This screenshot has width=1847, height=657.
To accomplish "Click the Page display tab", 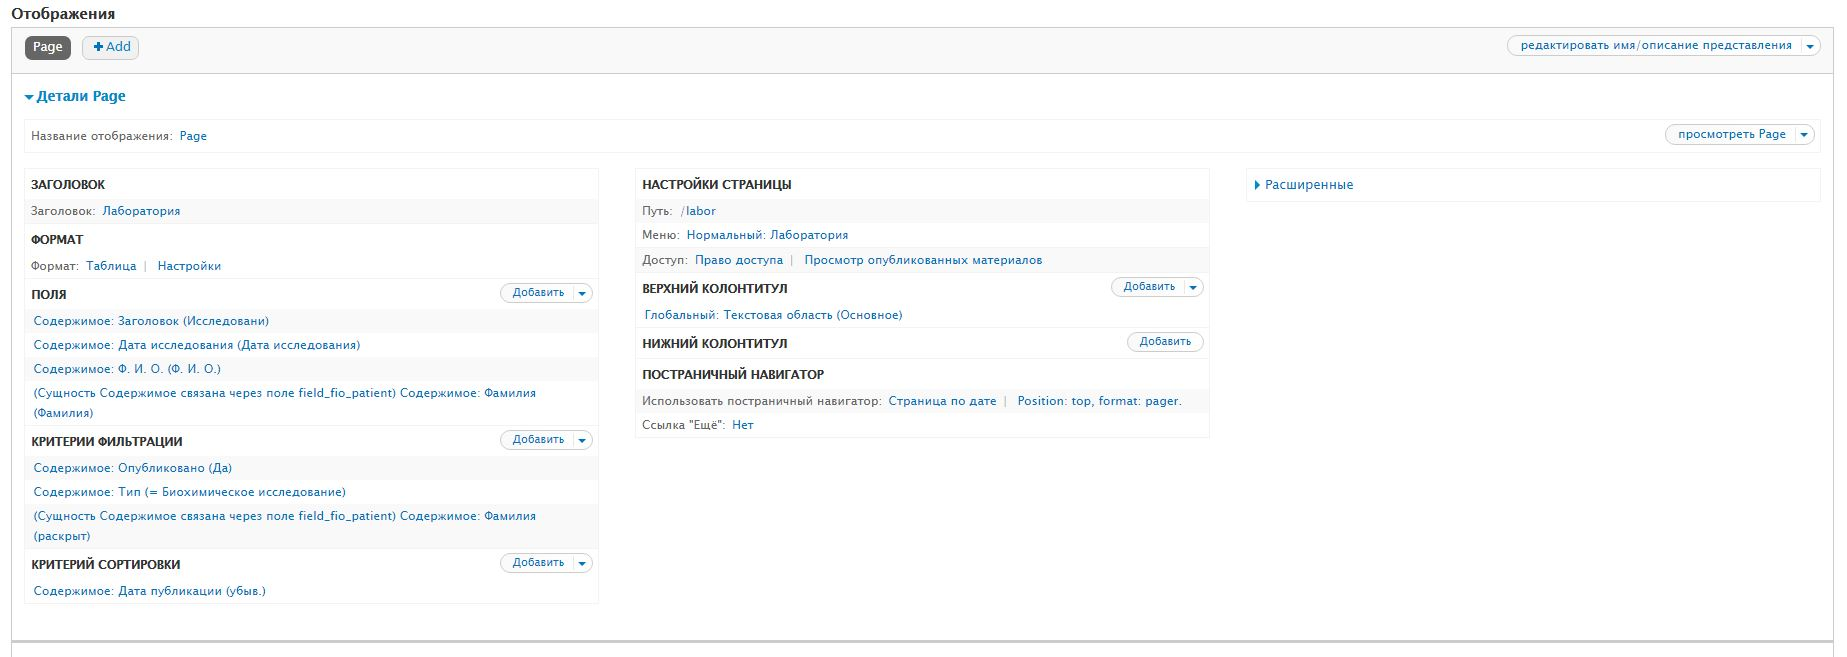I will [x=47, y=47].
